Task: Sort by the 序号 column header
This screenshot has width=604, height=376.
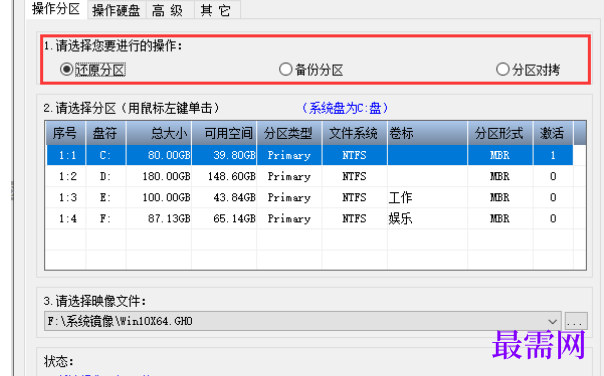Action: pos(65,133)
